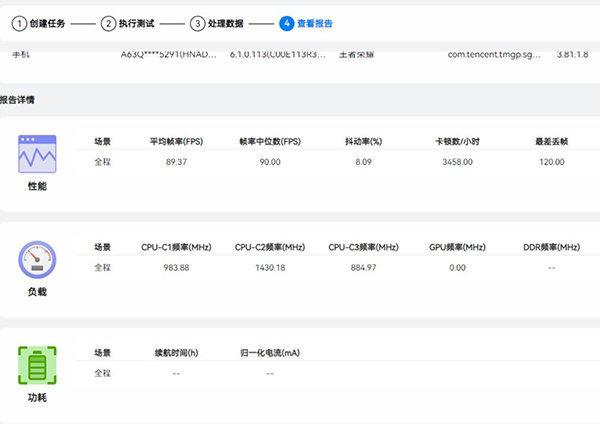Viewport: 600px width, 424px height.
Task: Click the DDR频率(MHz) column header
Action: (551, 247)
